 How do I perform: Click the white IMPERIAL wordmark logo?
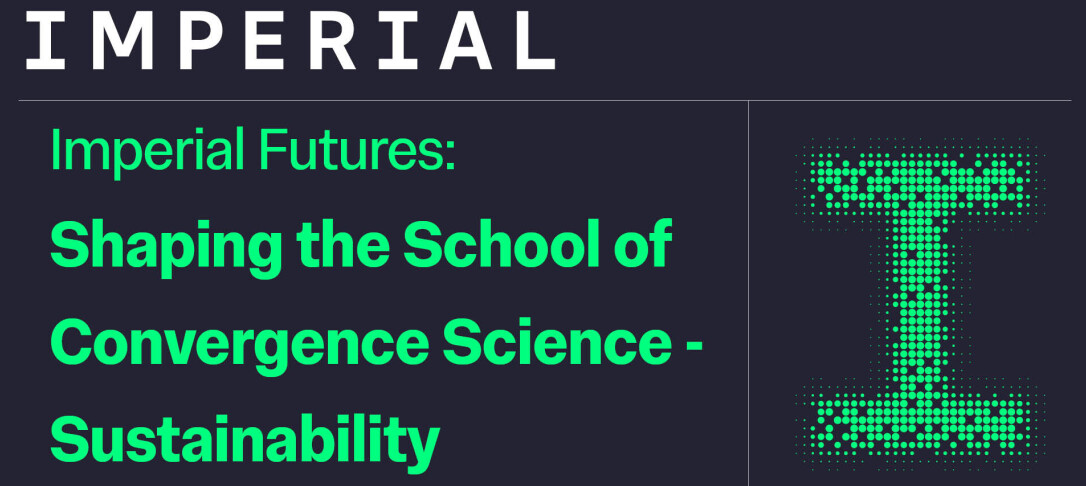pos(289,40)
